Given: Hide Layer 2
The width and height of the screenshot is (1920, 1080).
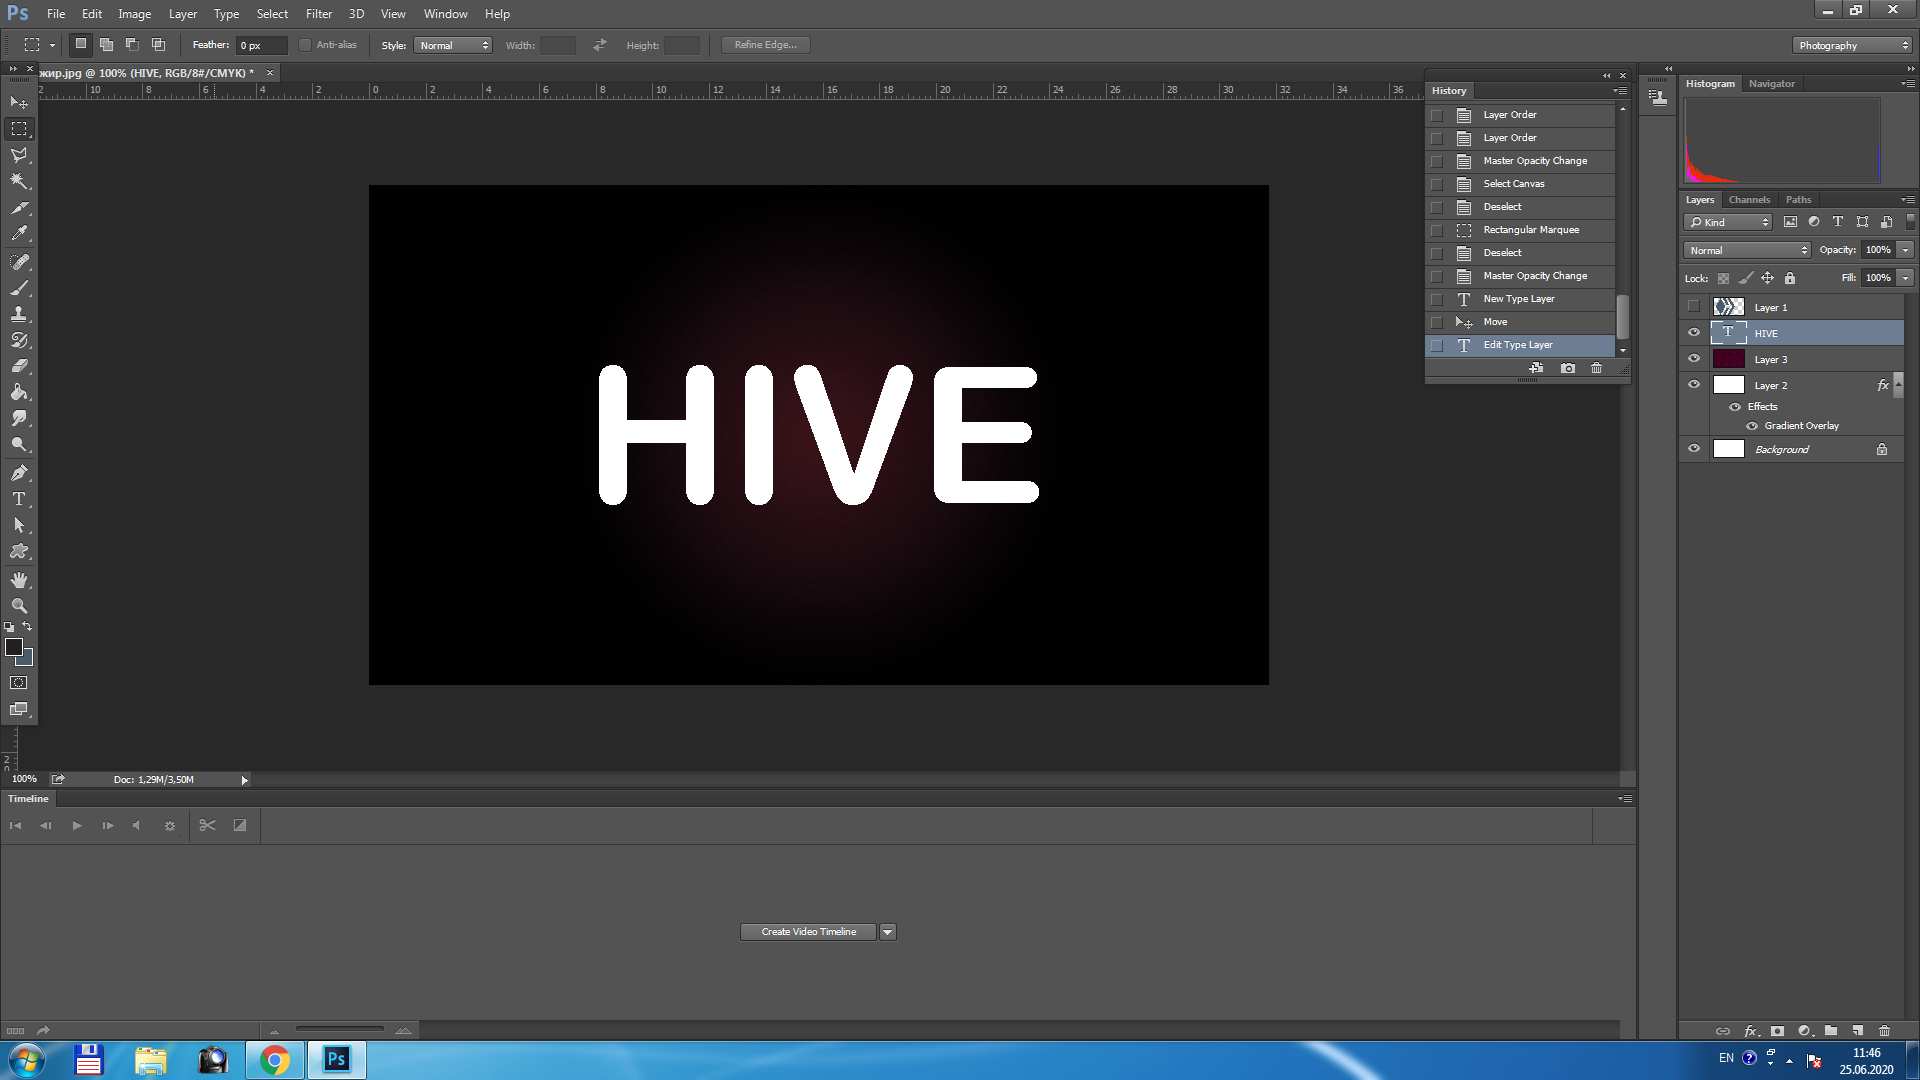Looking at the screenshot, I should 1693,385.
